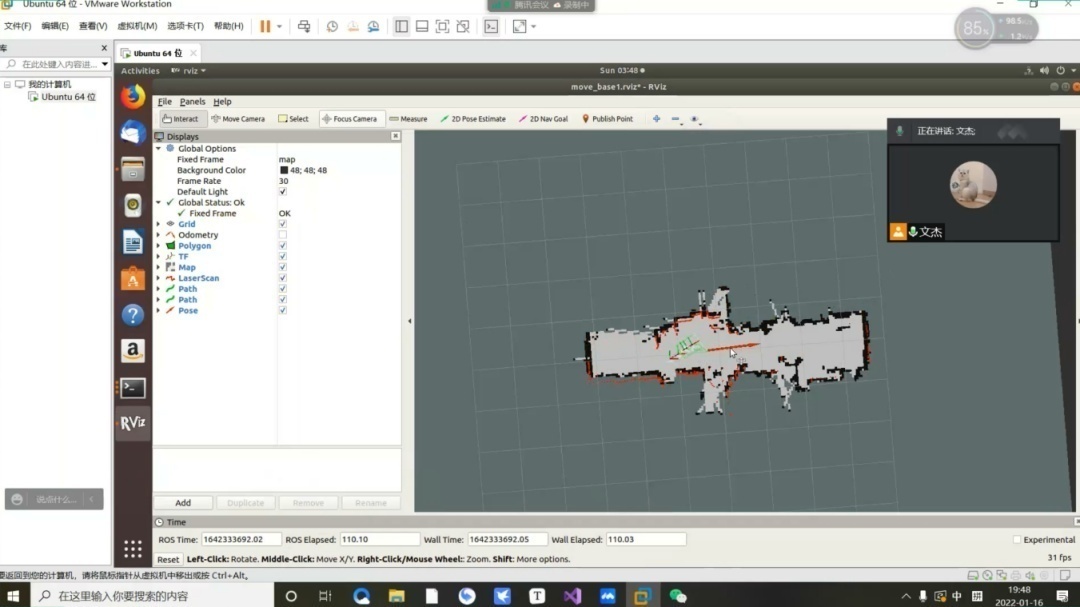Launch Terminal from the Ubuntu dock

[133, 387]
